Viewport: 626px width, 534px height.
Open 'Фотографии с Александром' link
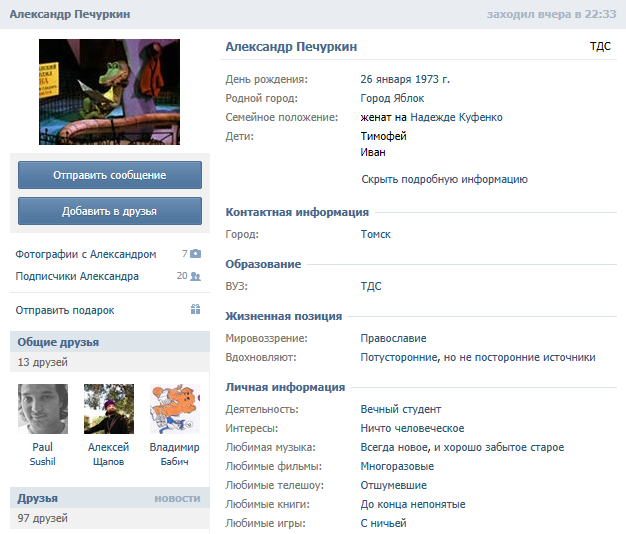tap(86, 254)
